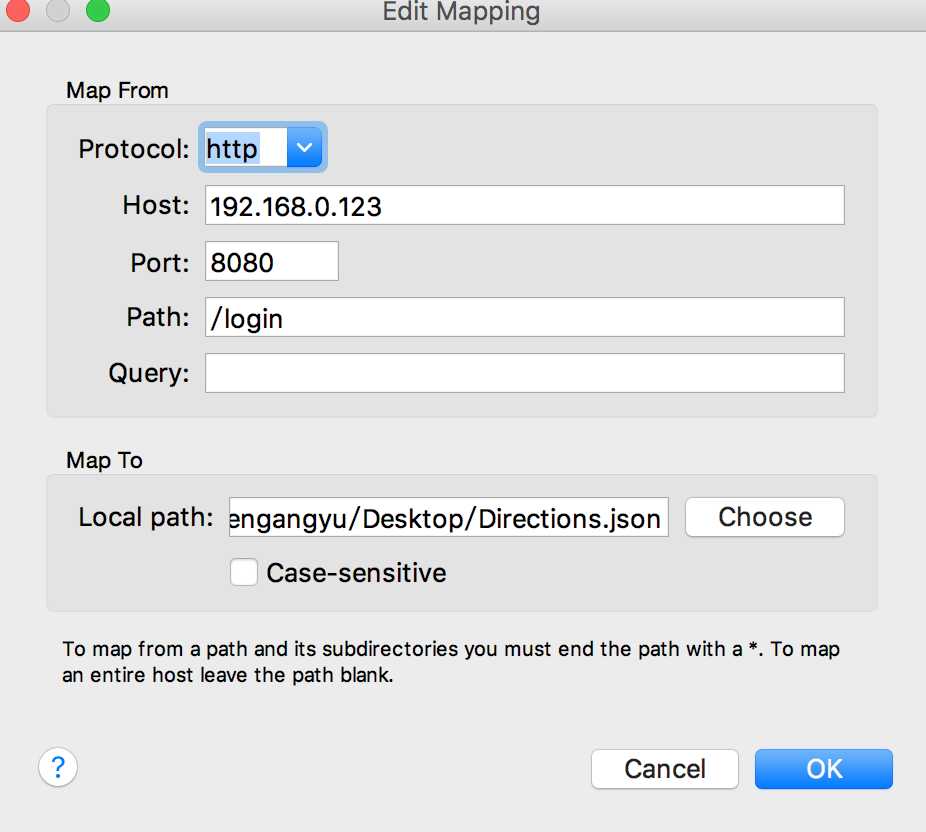Click the Choose button for local path
926x832 pixels.
[x=765, y=517]
